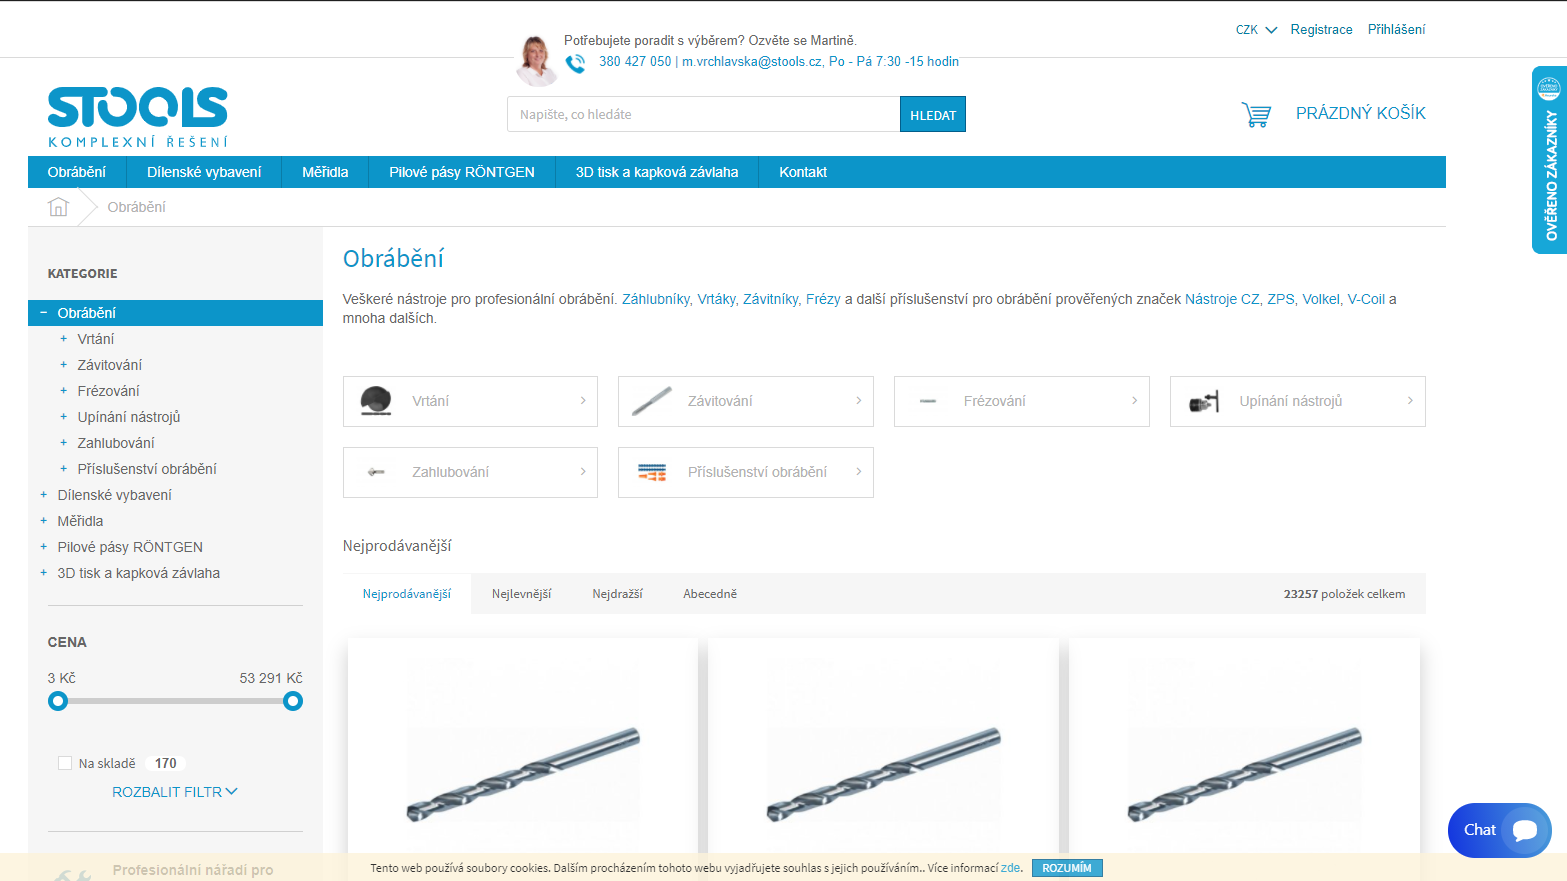Open Dílenské vybavení in top menu

[x=204, y=172]
